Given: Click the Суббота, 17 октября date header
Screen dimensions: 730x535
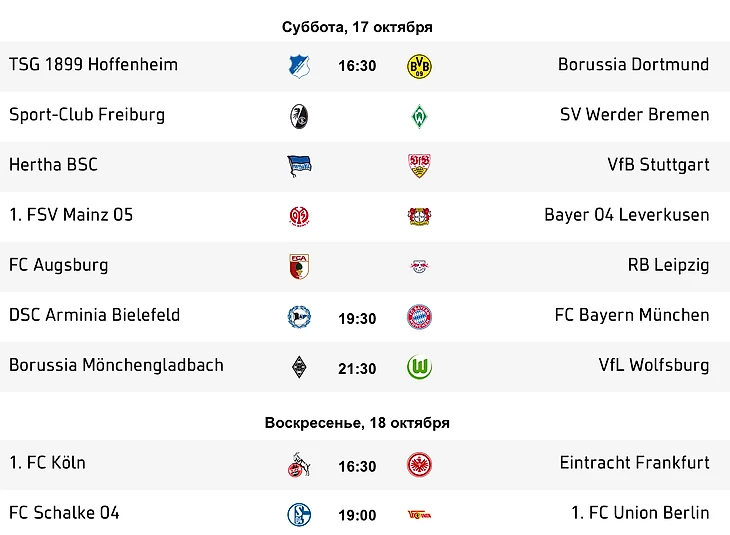Looking at the screenshot, I should click(x=357, y=27).
